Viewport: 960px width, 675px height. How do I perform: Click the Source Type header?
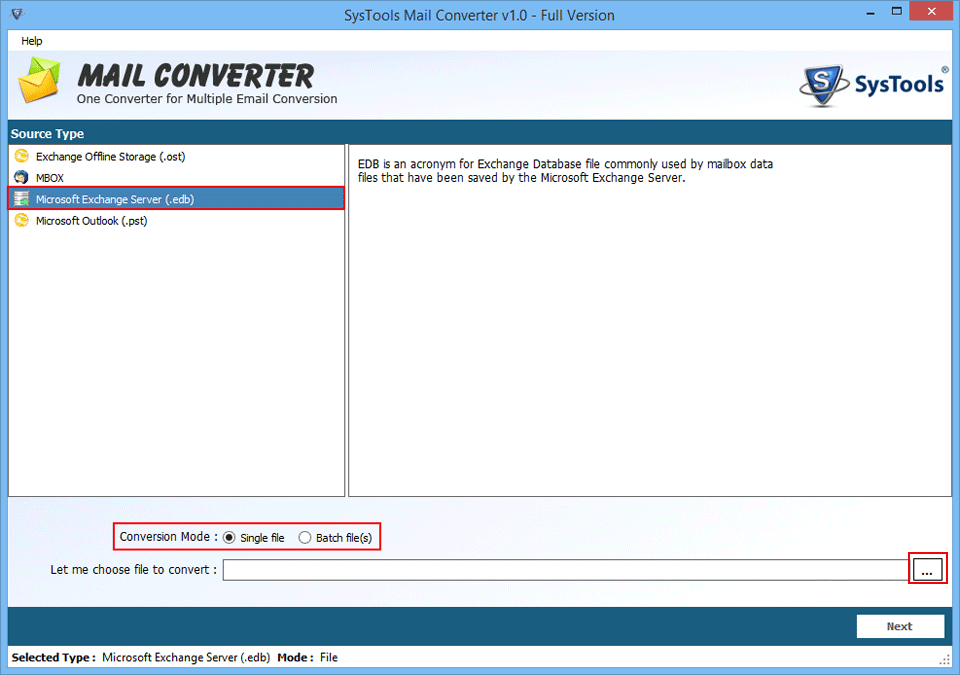tap(47, 134)
